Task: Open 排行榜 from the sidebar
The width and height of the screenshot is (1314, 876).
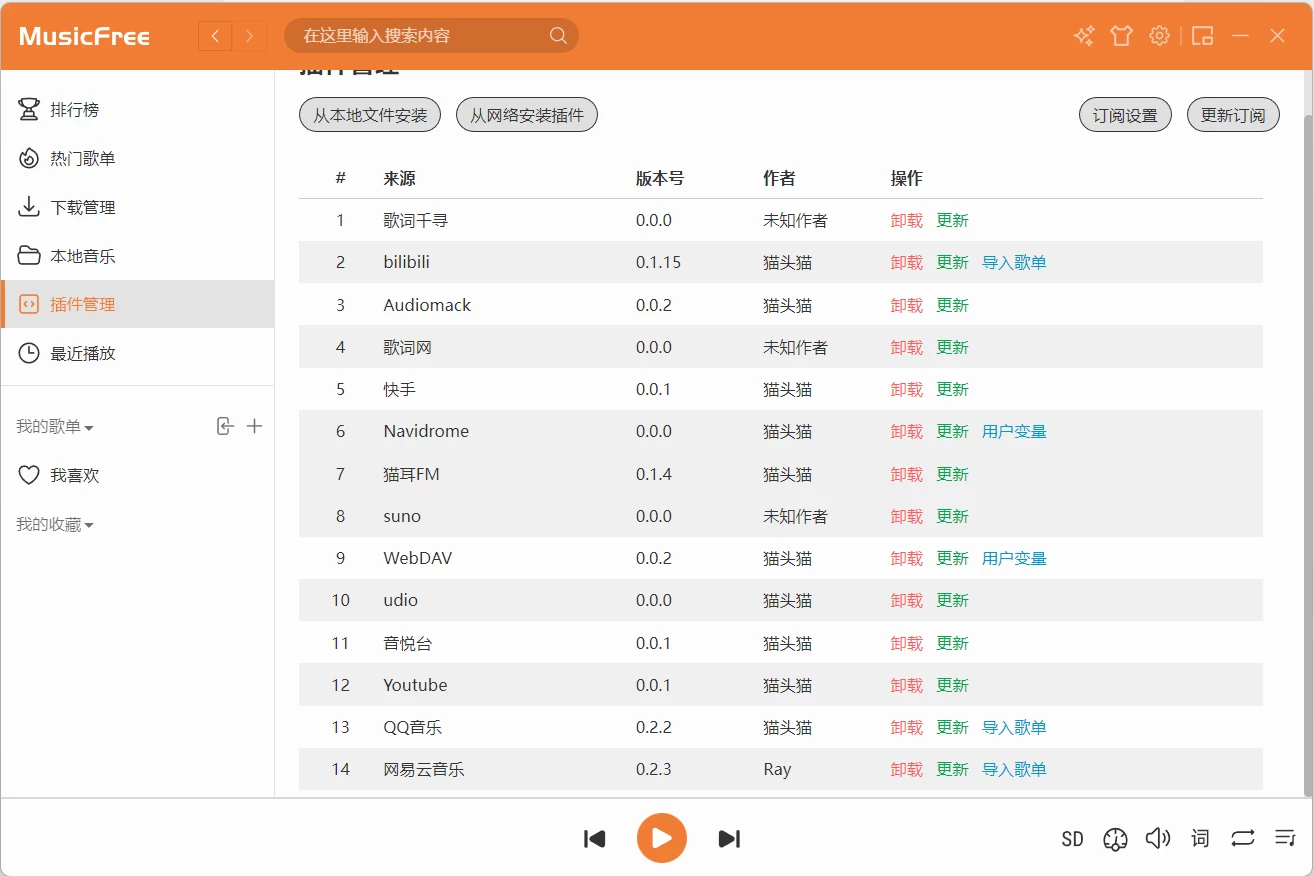Action: tap(137, 109)
